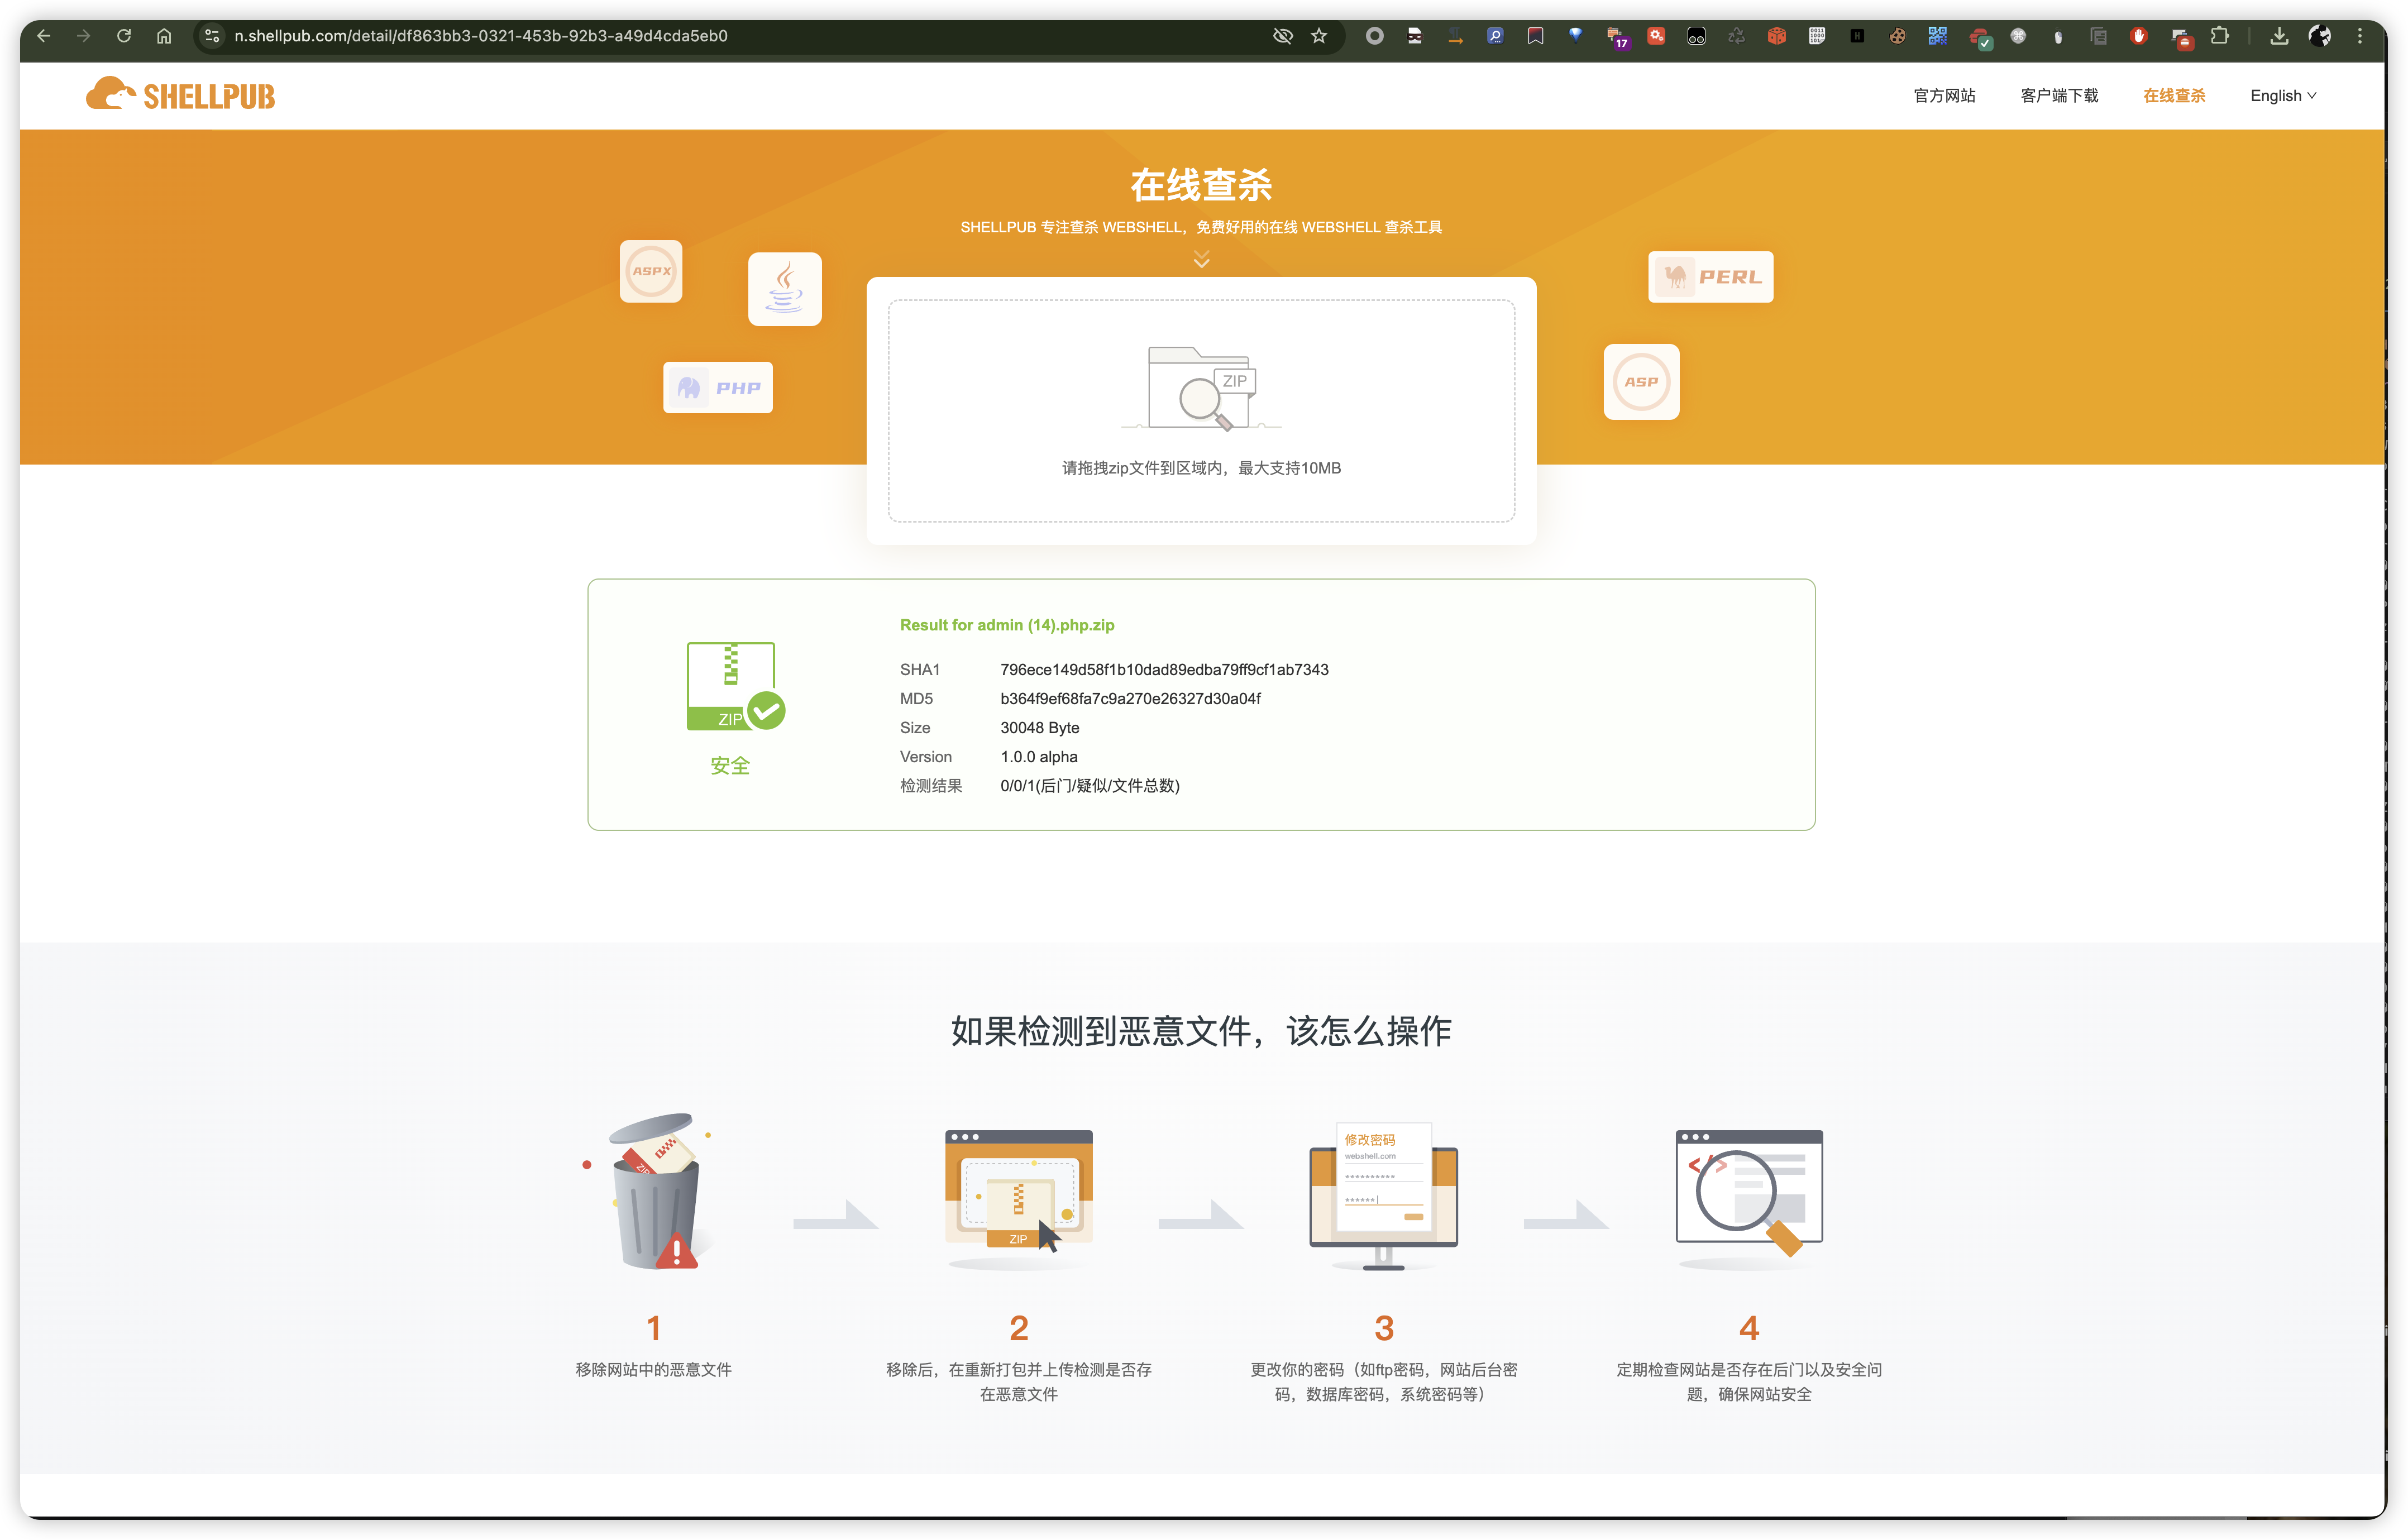Image resolution: width=2408 pixels, height=1540 pixels.
Task: Open the QR code extension
Action: click(1937, 36)
